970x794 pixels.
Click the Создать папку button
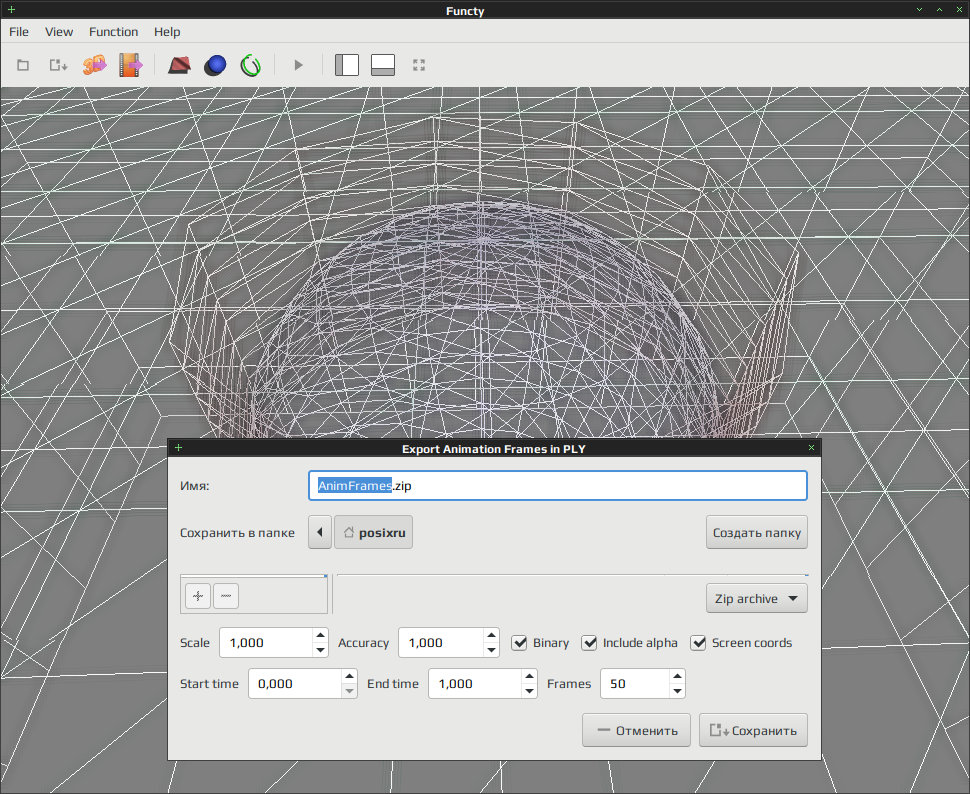[757, 532]
